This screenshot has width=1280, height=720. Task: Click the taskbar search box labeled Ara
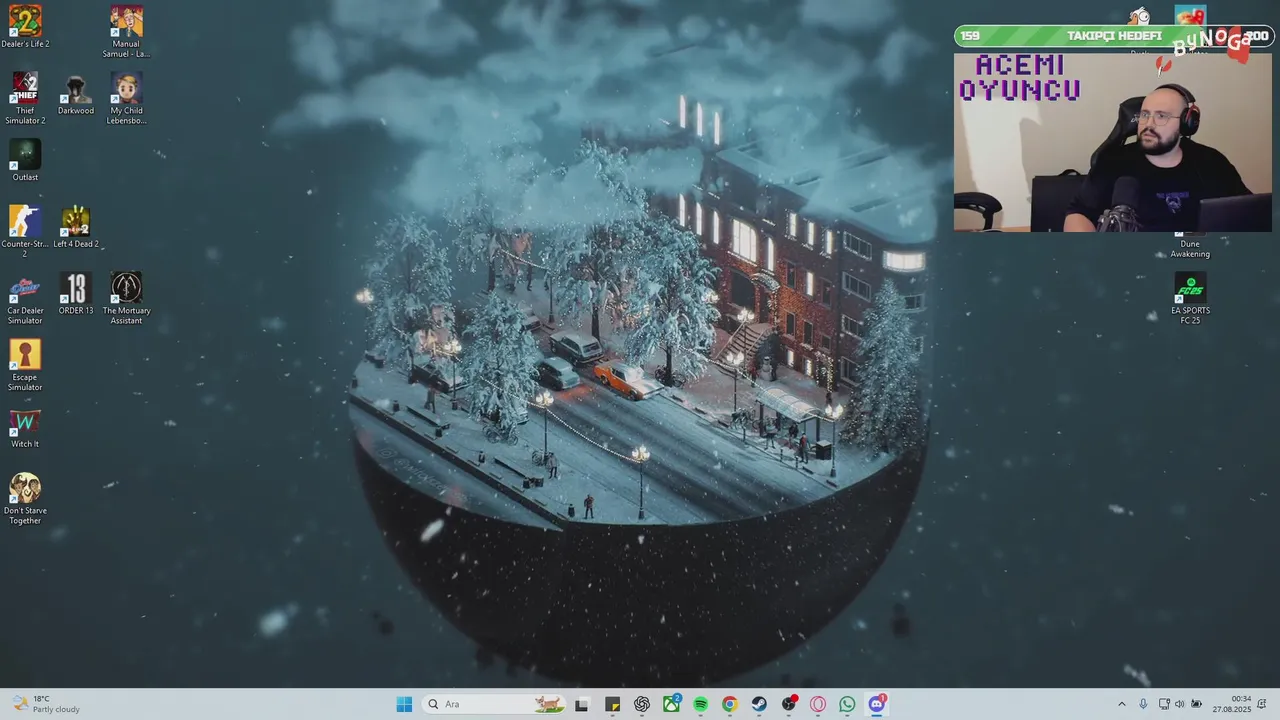pyautogui.click(x=494, y=704)
